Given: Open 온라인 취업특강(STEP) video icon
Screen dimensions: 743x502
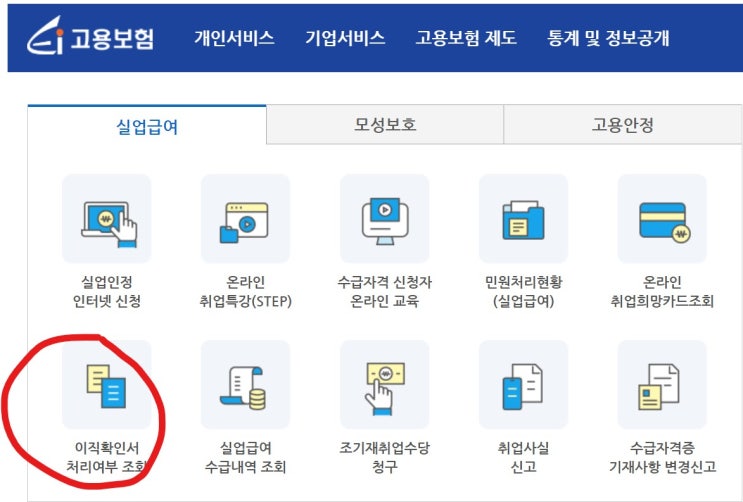Looking at the screenshot, I should [x=245, y=219].
